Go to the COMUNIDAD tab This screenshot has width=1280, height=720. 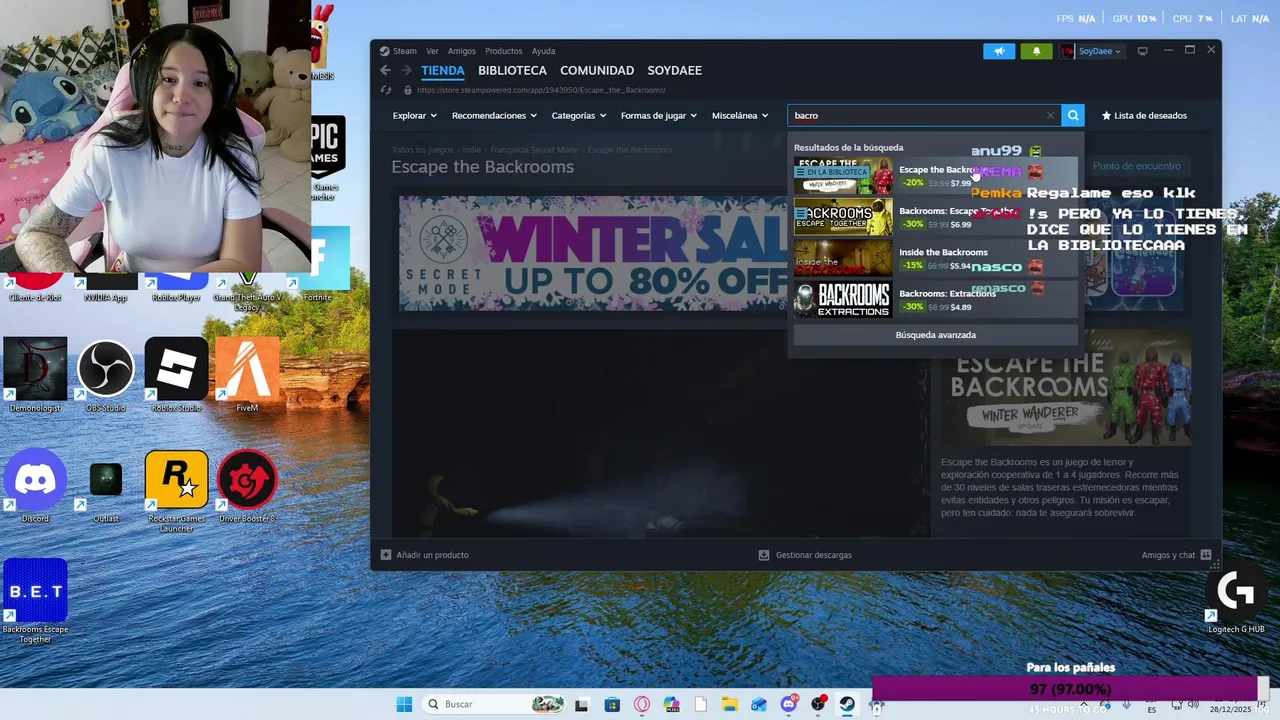click(597, 71)
